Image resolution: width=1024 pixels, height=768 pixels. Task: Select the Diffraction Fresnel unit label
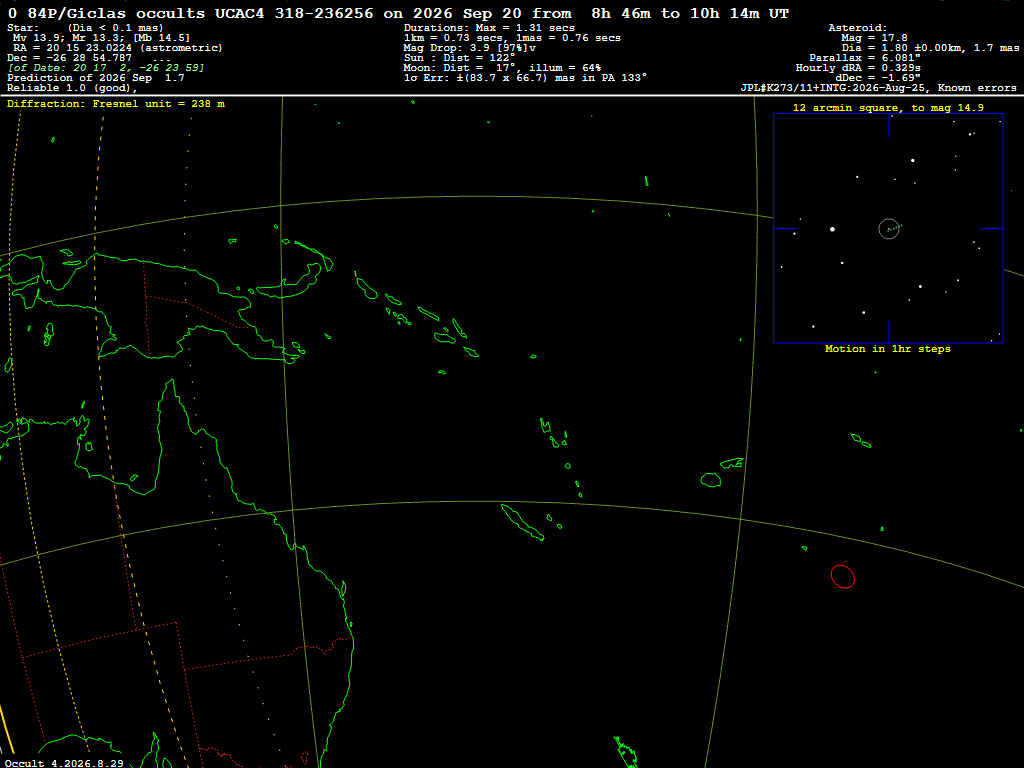click(x=116, y=104)
